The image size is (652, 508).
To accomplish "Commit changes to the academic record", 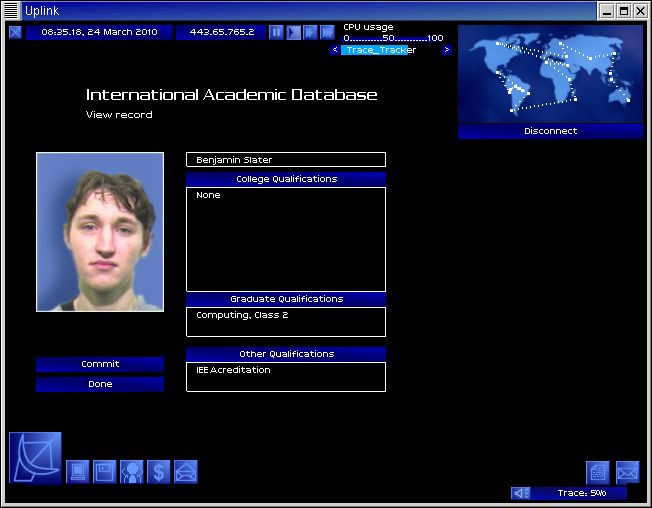I will (x=100, y=364).
